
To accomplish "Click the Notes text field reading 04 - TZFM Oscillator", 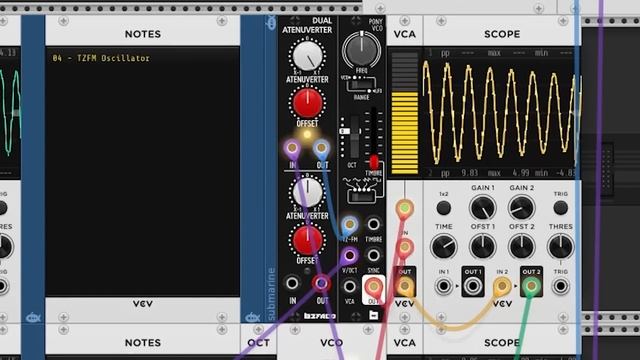I will pyautogui.click(x=142, y=171).
